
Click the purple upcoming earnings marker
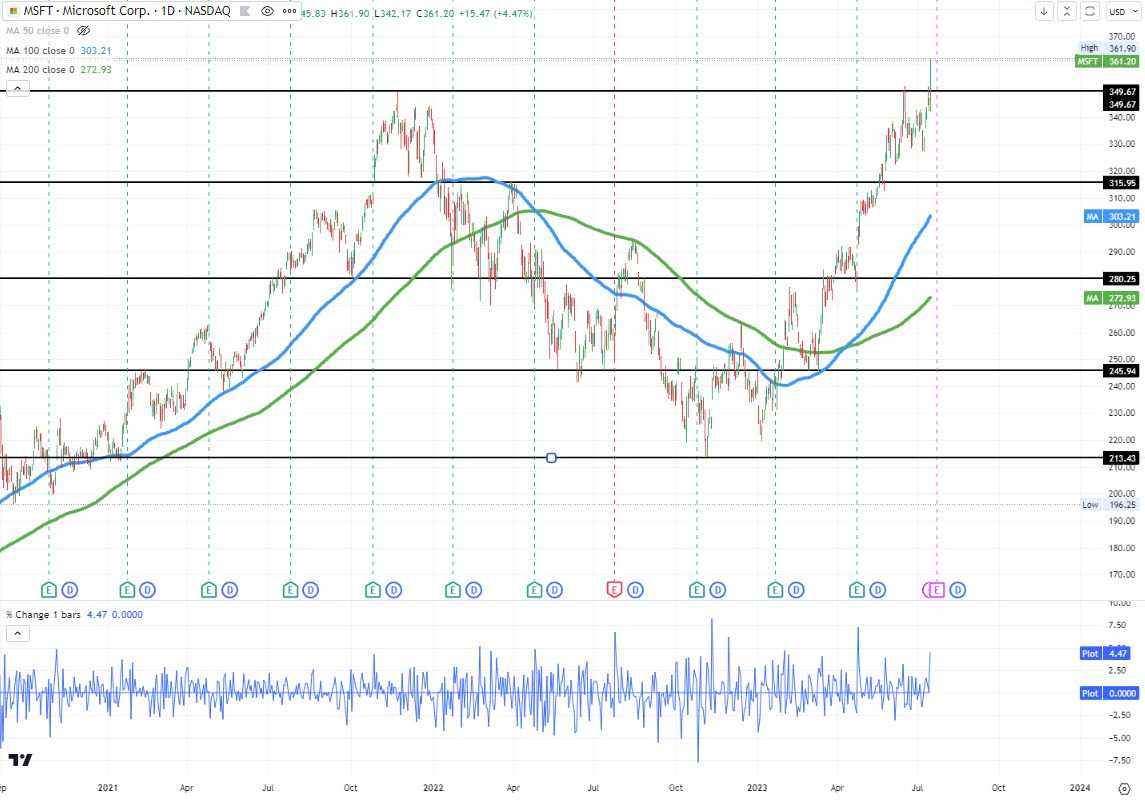tap(936, 590)
